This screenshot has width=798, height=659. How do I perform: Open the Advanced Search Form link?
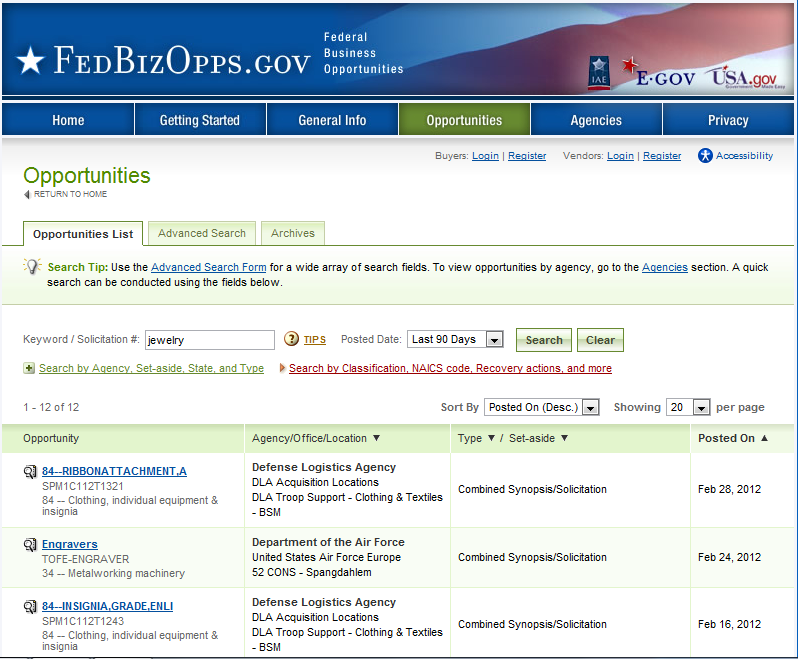pyautogui.click(x=208, y=267)
